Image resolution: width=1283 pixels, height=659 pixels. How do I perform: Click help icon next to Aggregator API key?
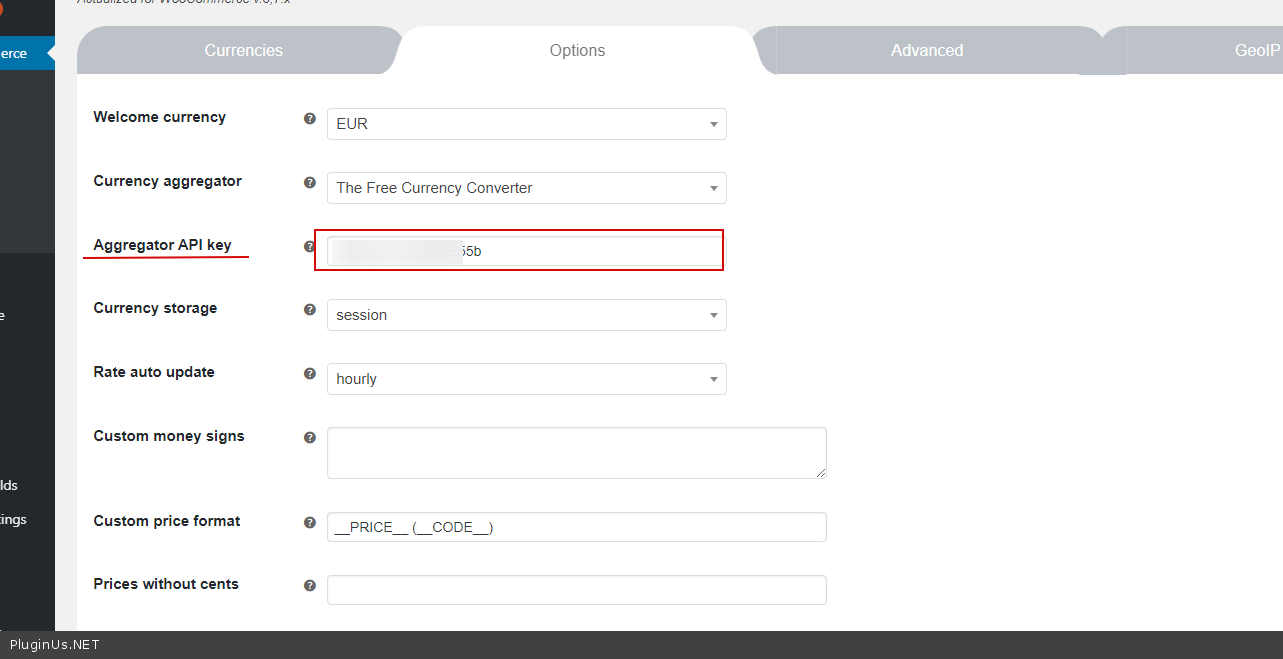[310, 246]
